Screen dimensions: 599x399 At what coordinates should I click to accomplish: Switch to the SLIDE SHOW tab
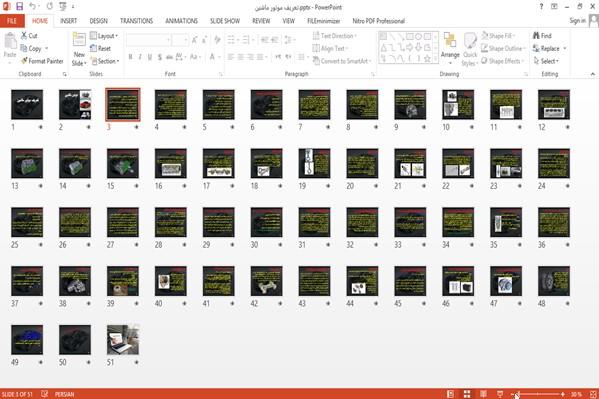[x=225, y=21]
